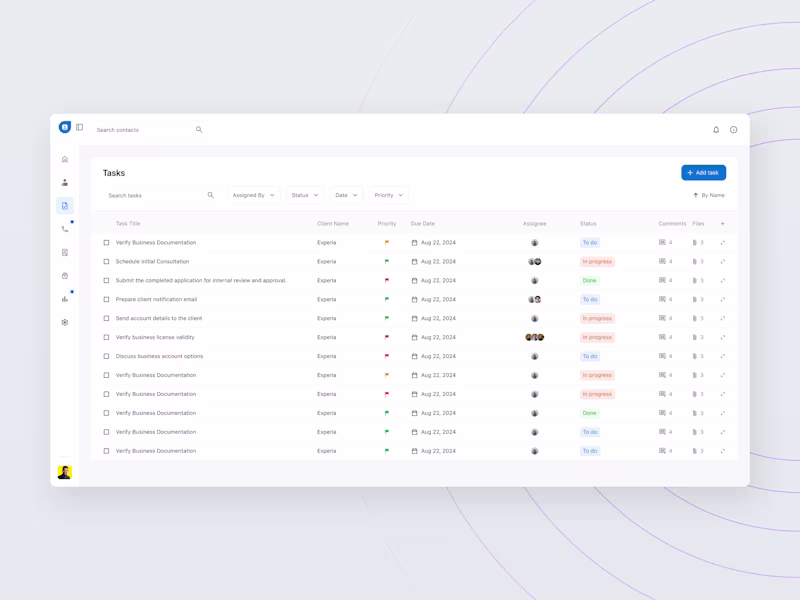Open the contacts person icon in sidebar
The image size is (800, 600).
(x=65, y=182)
